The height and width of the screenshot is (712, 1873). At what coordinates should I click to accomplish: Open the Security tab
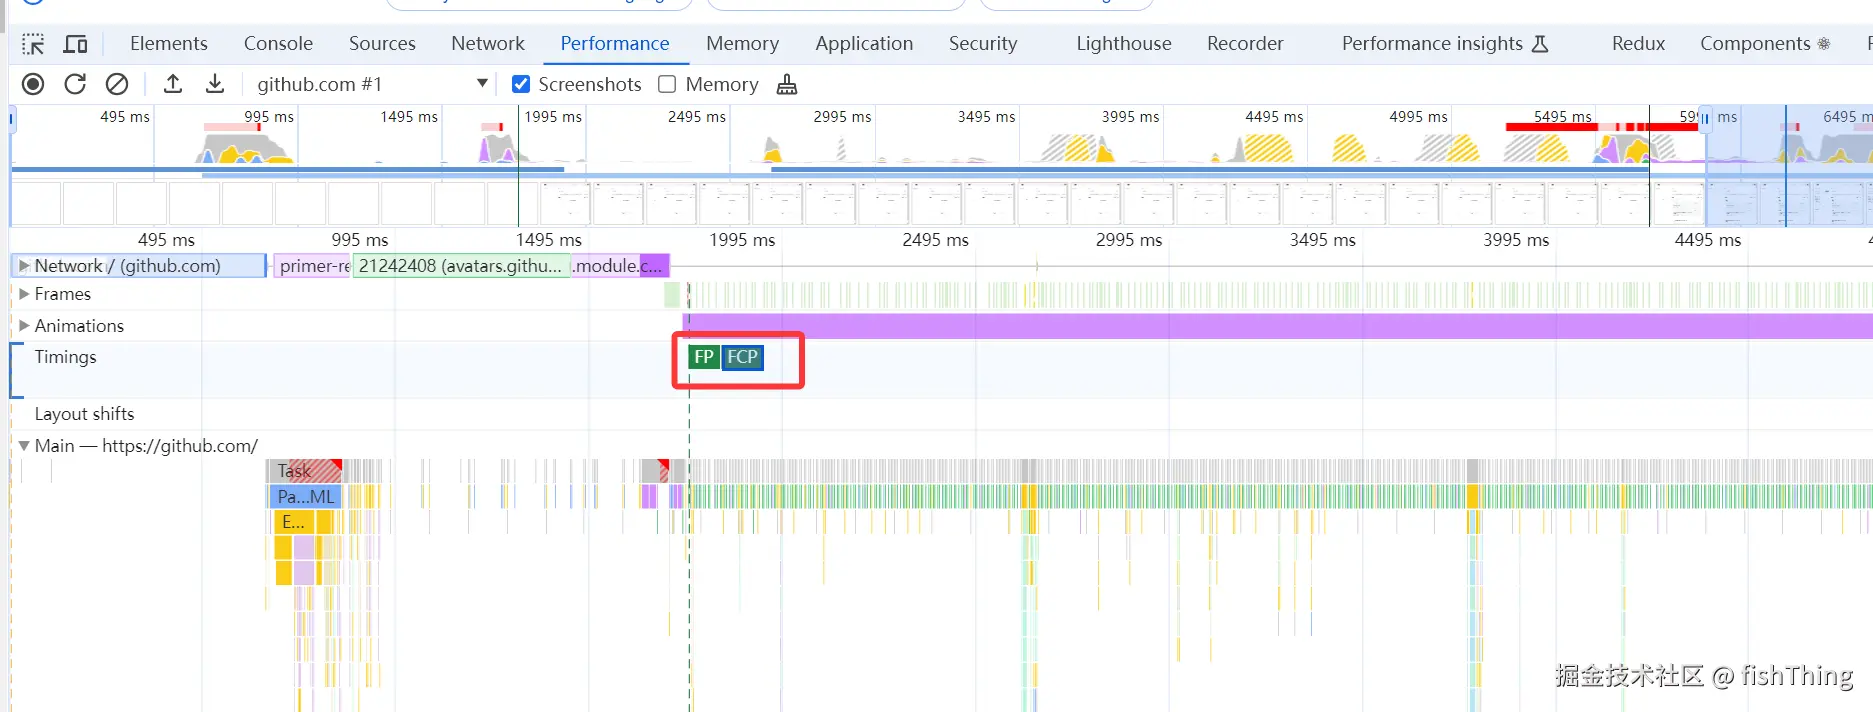click(983, 44)
